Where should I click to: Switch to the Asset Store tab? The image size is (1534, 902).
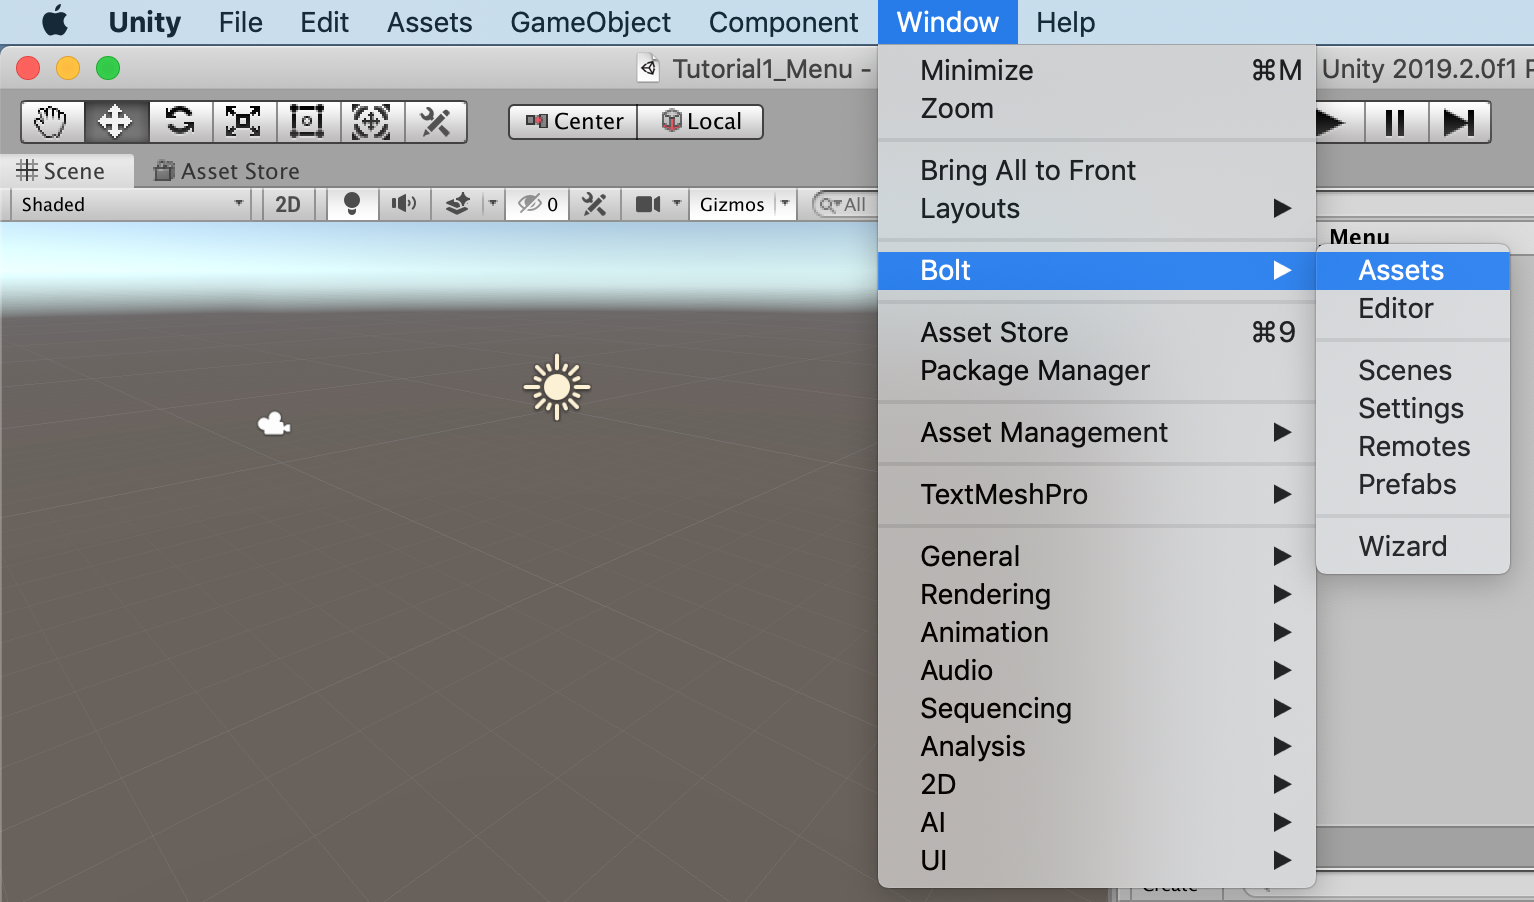[x=226, y=171]
